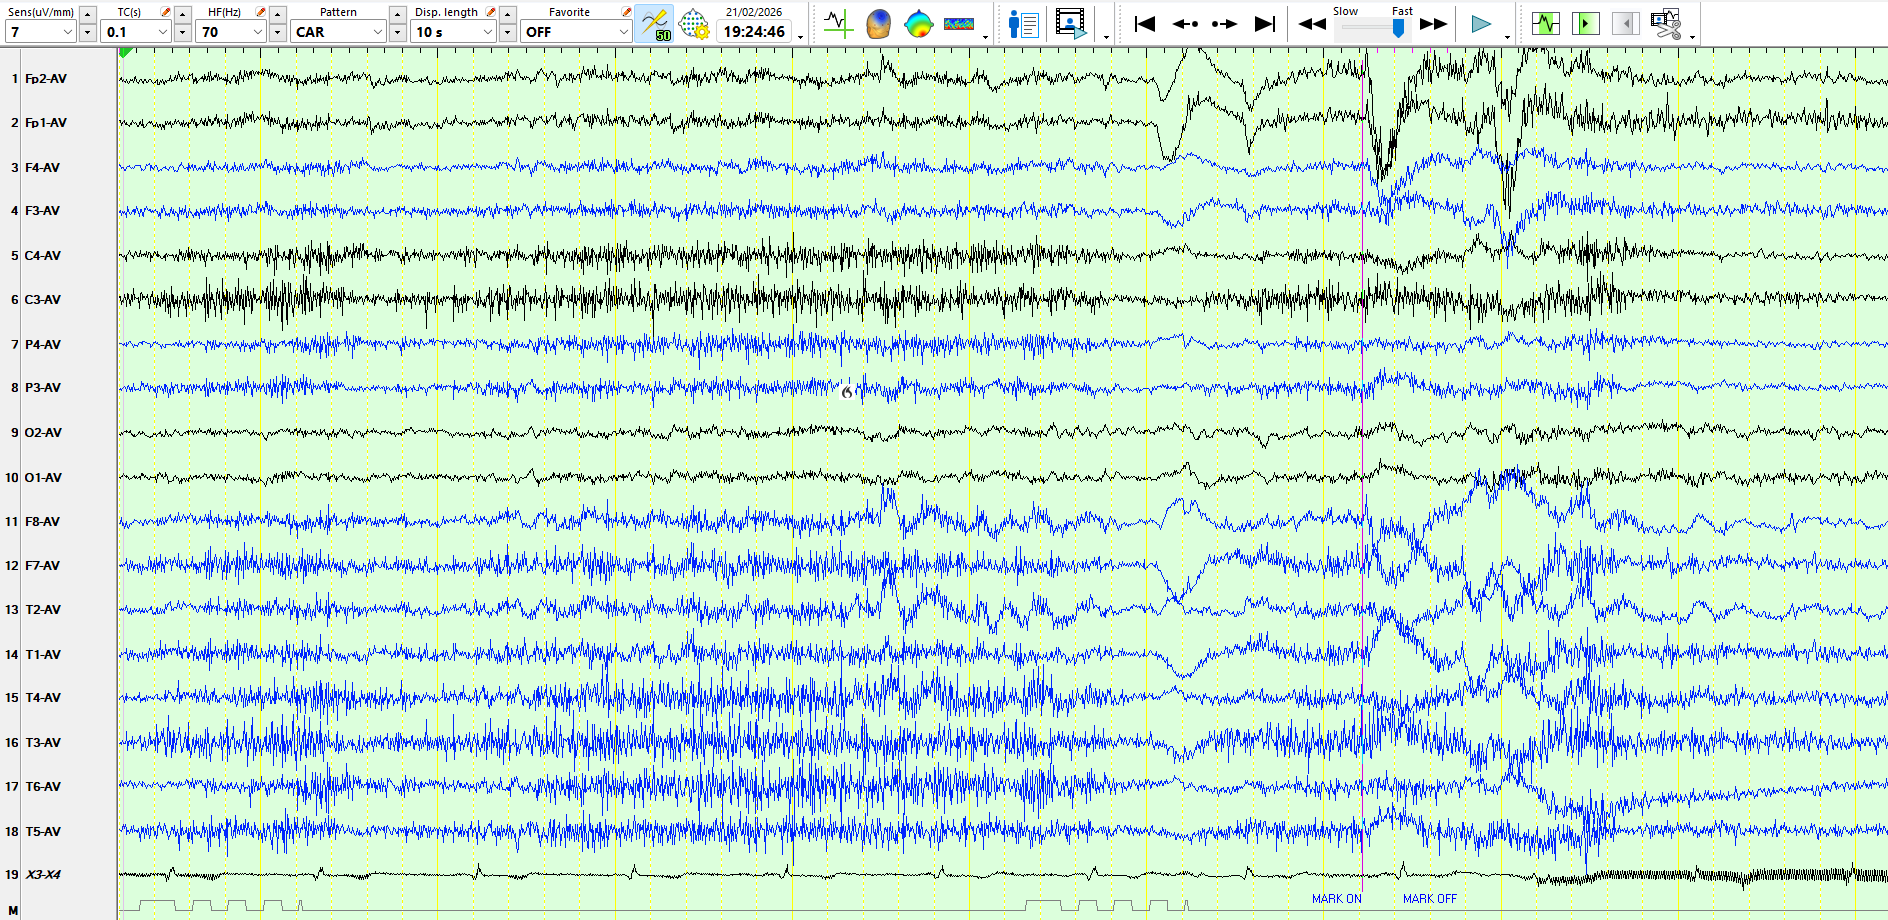Open the spectrogram trend view icon
This screenshot has width=1888, height=920.
click(958, 24)
